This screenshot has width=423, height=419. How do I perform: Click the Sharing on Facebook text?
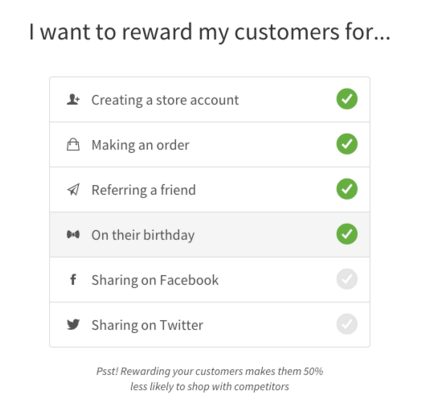(x=155, y=280)
